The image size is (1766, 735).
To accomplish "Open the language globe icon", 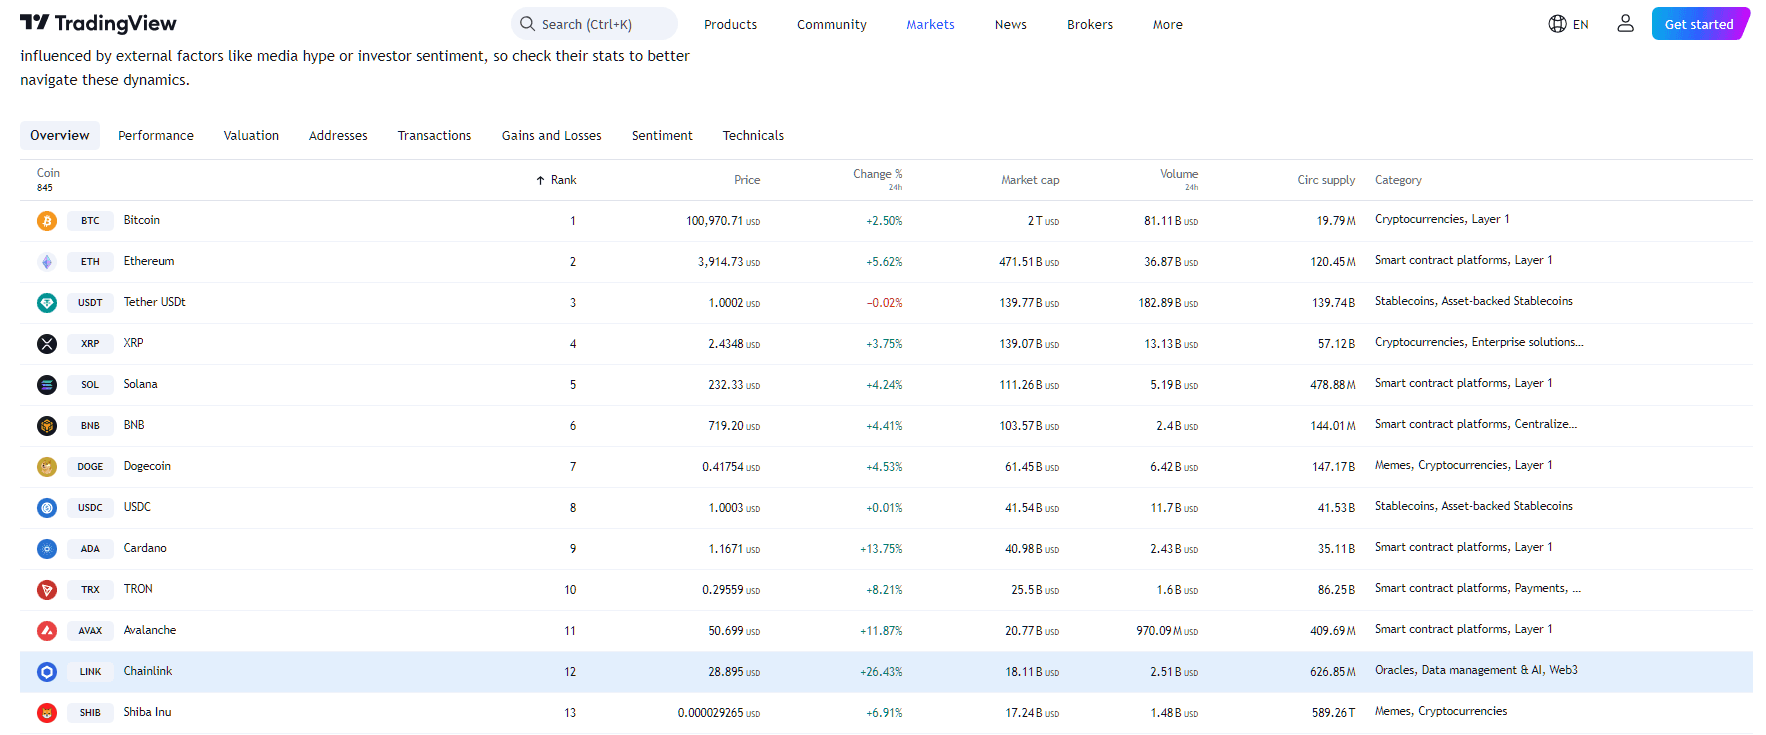I will [x=1557, y=24].
